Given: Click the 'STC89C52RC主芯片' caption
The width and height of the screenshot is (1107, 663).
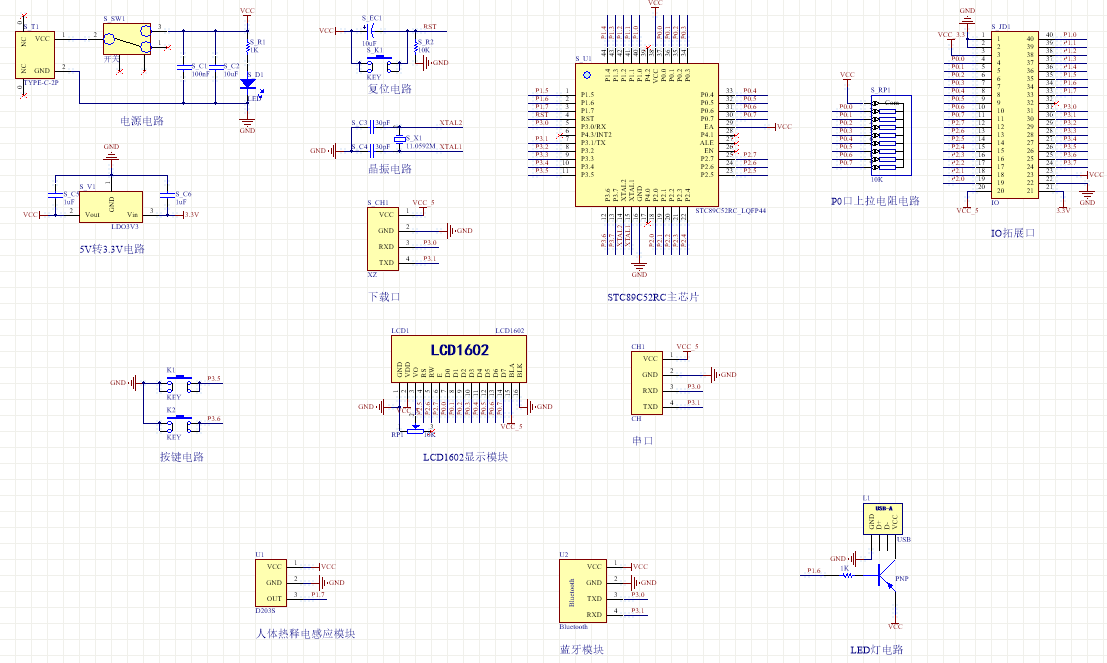Looking at the screenshot, I should click(x=653, y=297).
